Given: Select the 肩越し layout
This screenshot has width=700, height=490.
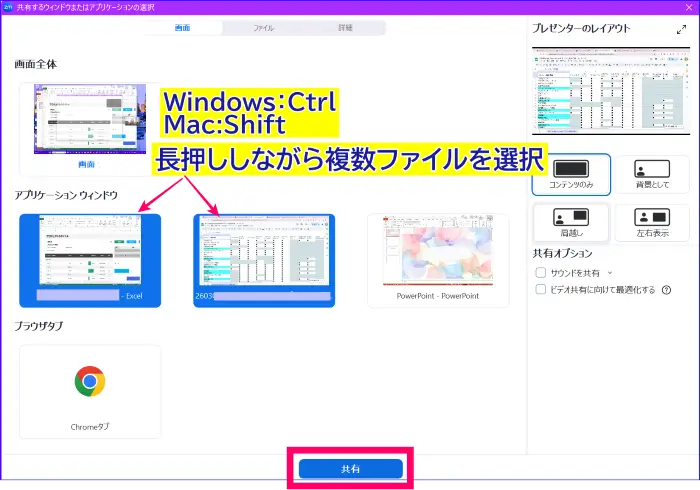Looking at the screenshot, I should pyautogui.click(x=571, y=223).
